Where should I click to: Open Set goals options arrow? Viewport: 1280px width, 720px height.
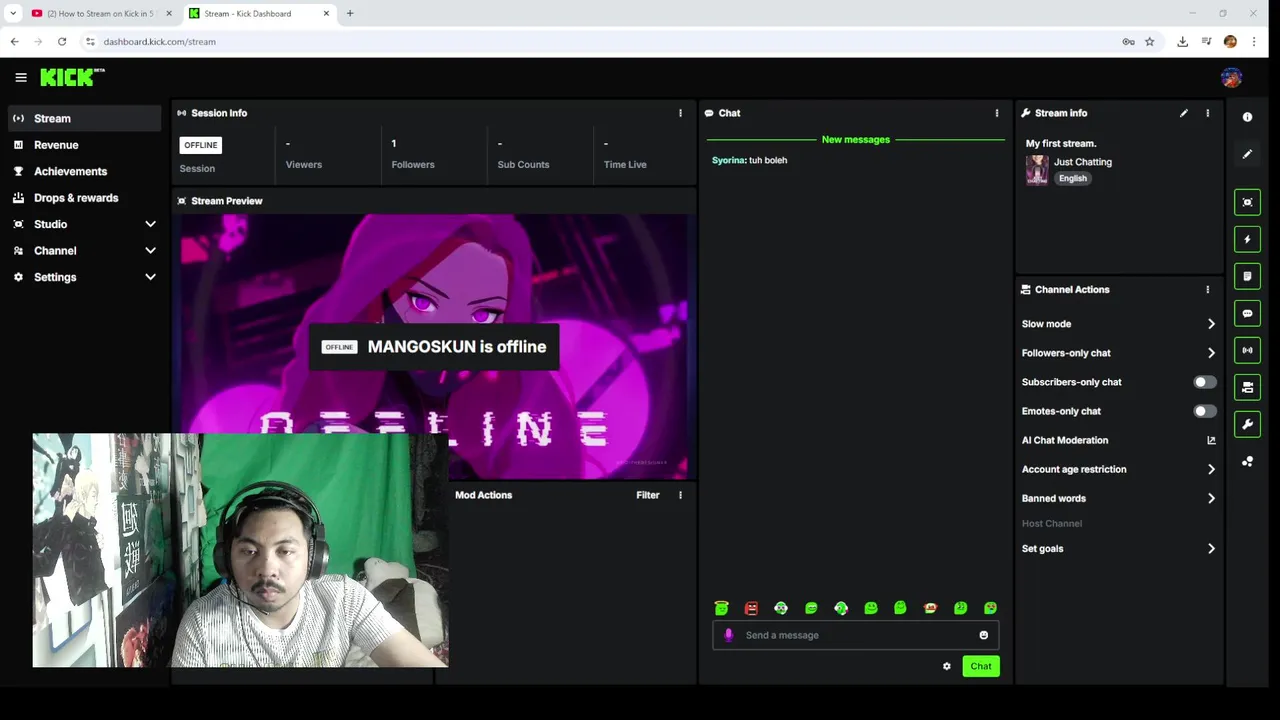click(1211, 549)
